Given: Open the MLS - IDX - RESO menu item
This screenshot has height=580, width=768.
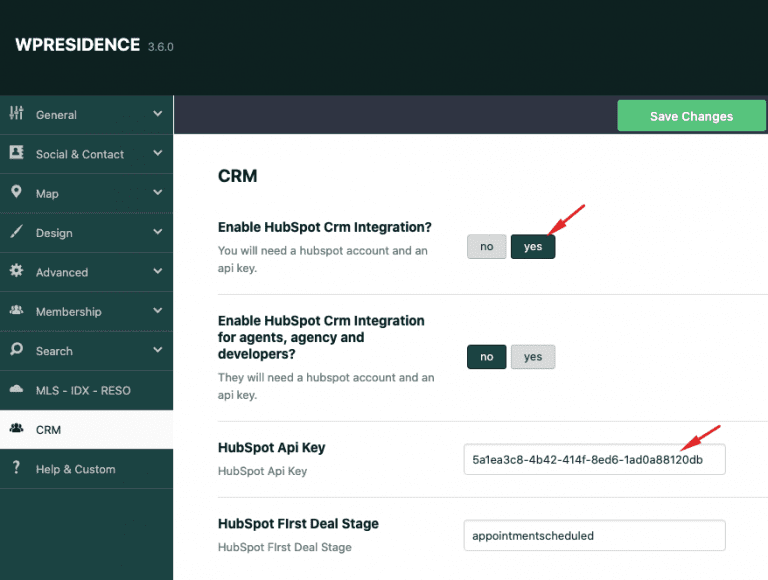Looking at the screenshot, I should 86,390.
